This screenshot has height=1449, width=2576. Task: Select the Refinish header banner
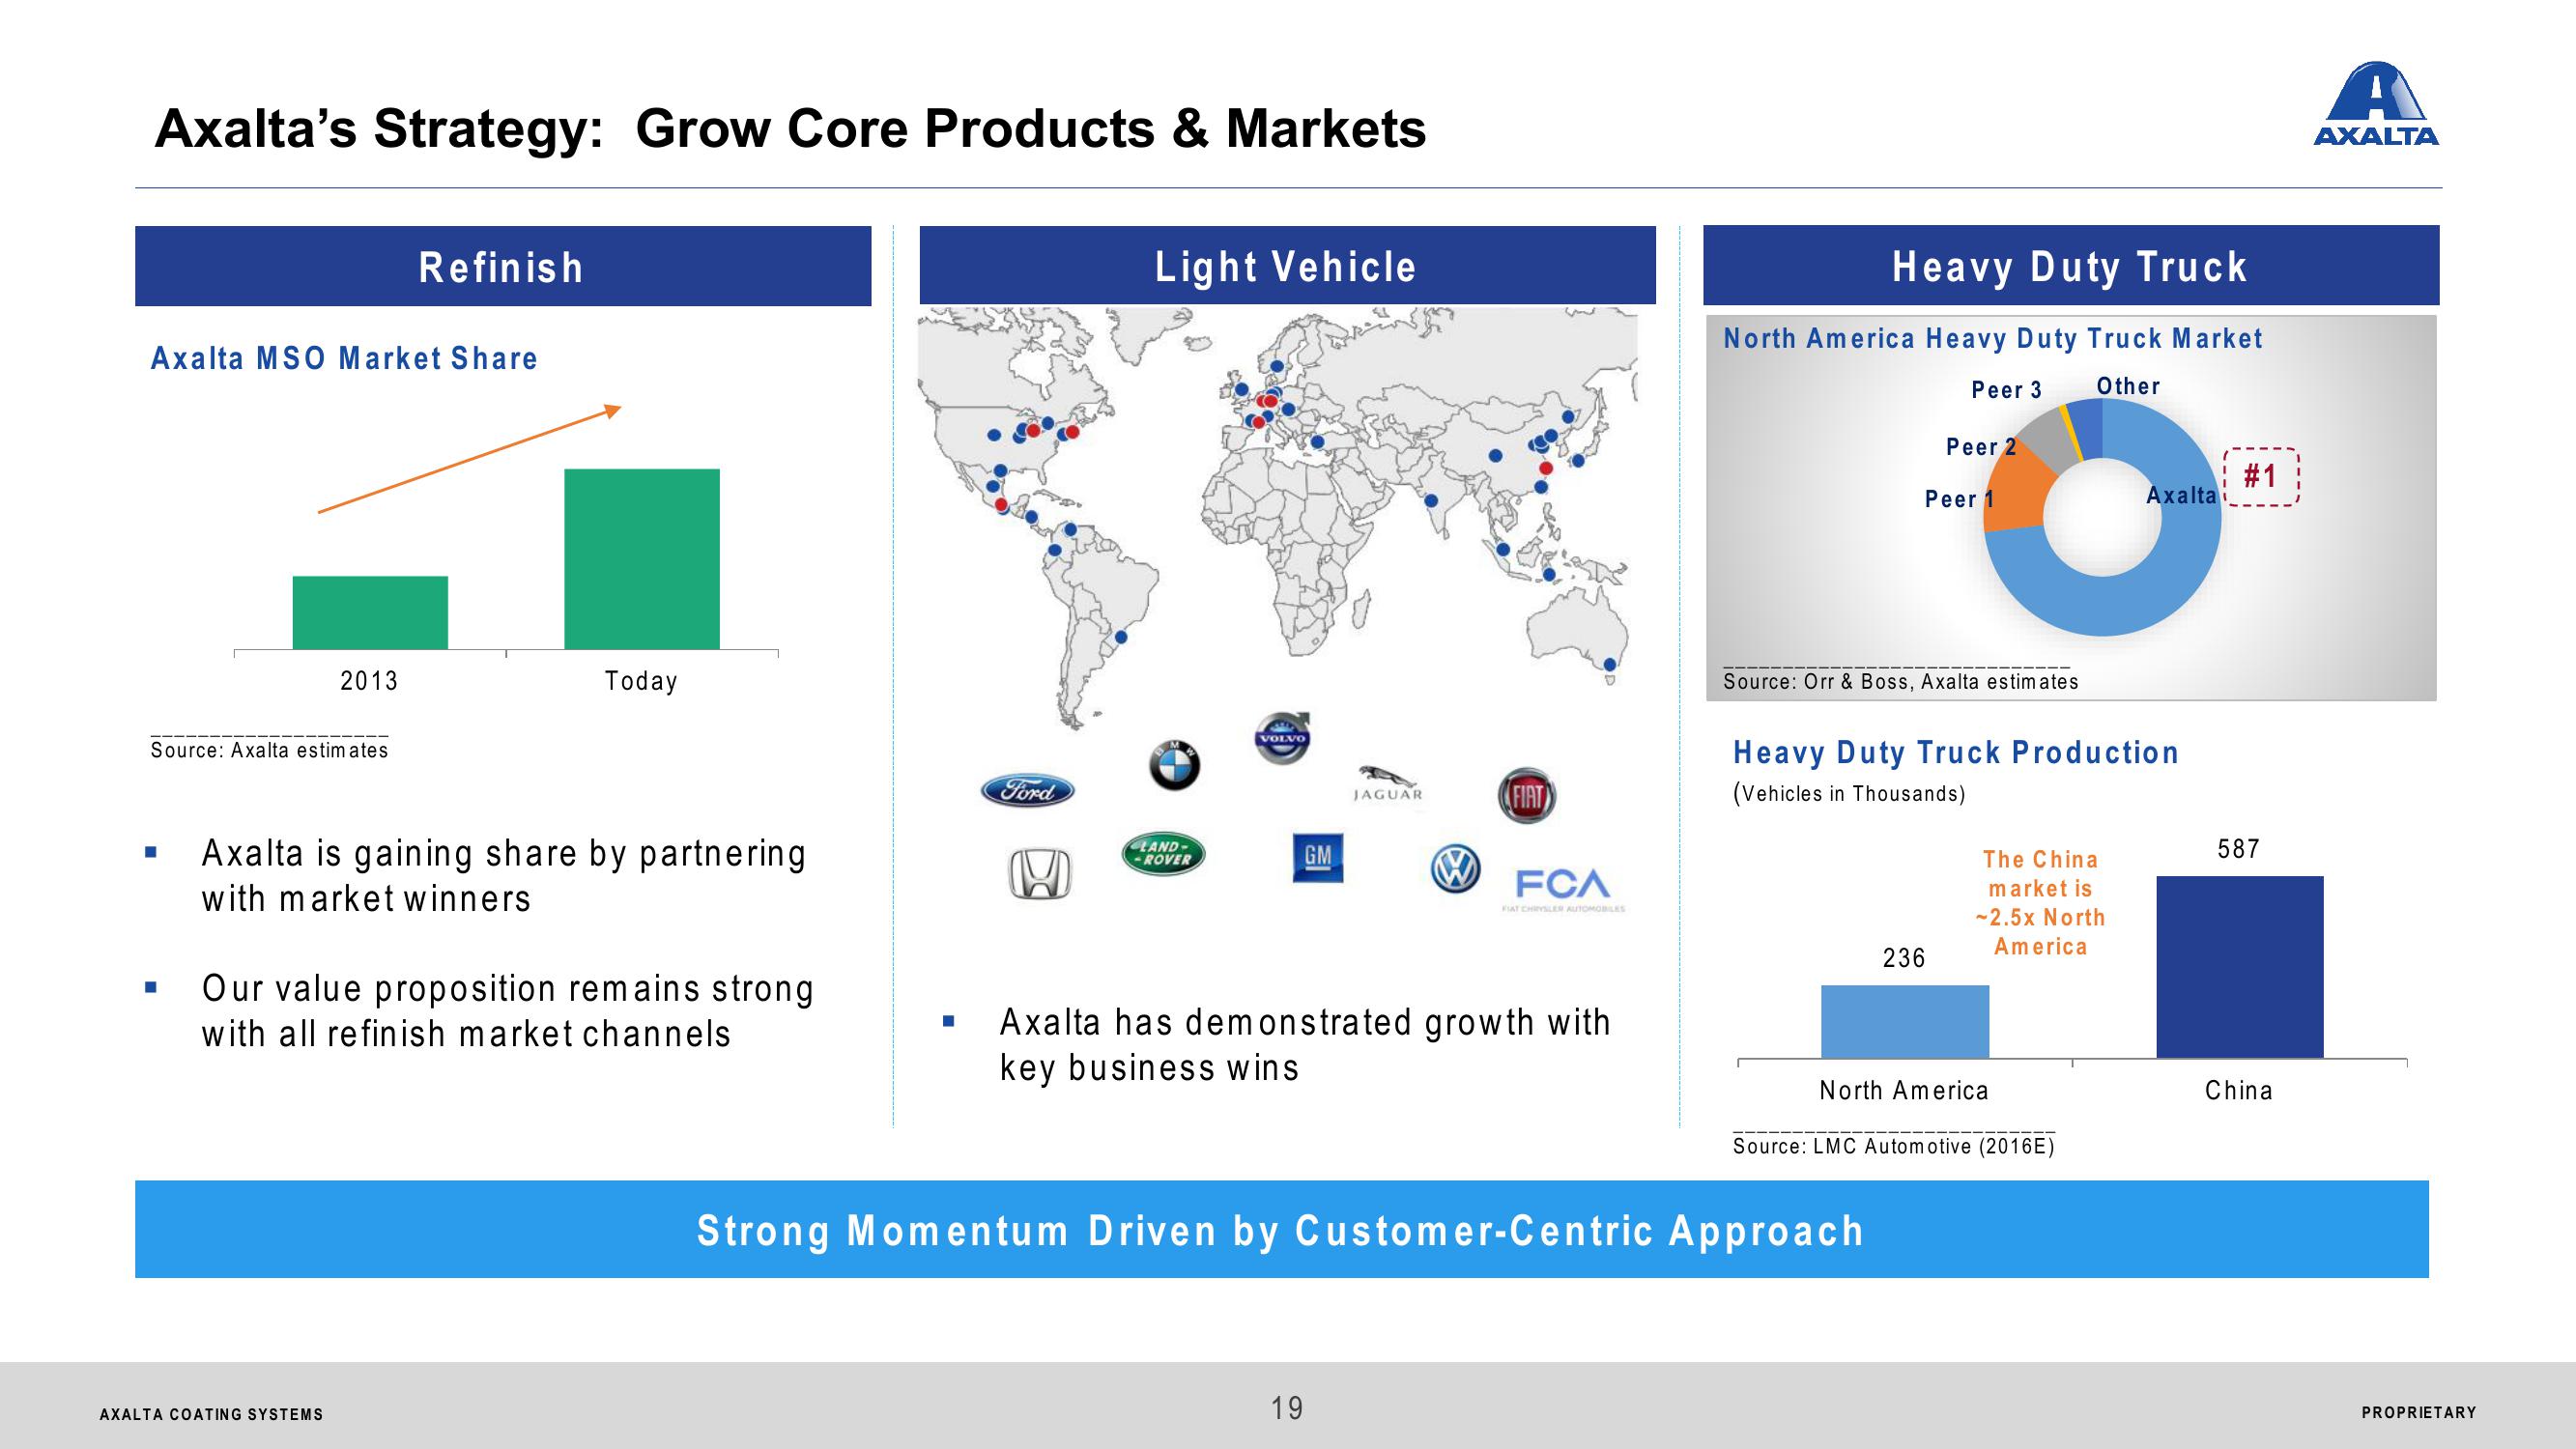(x=503, y=266)
